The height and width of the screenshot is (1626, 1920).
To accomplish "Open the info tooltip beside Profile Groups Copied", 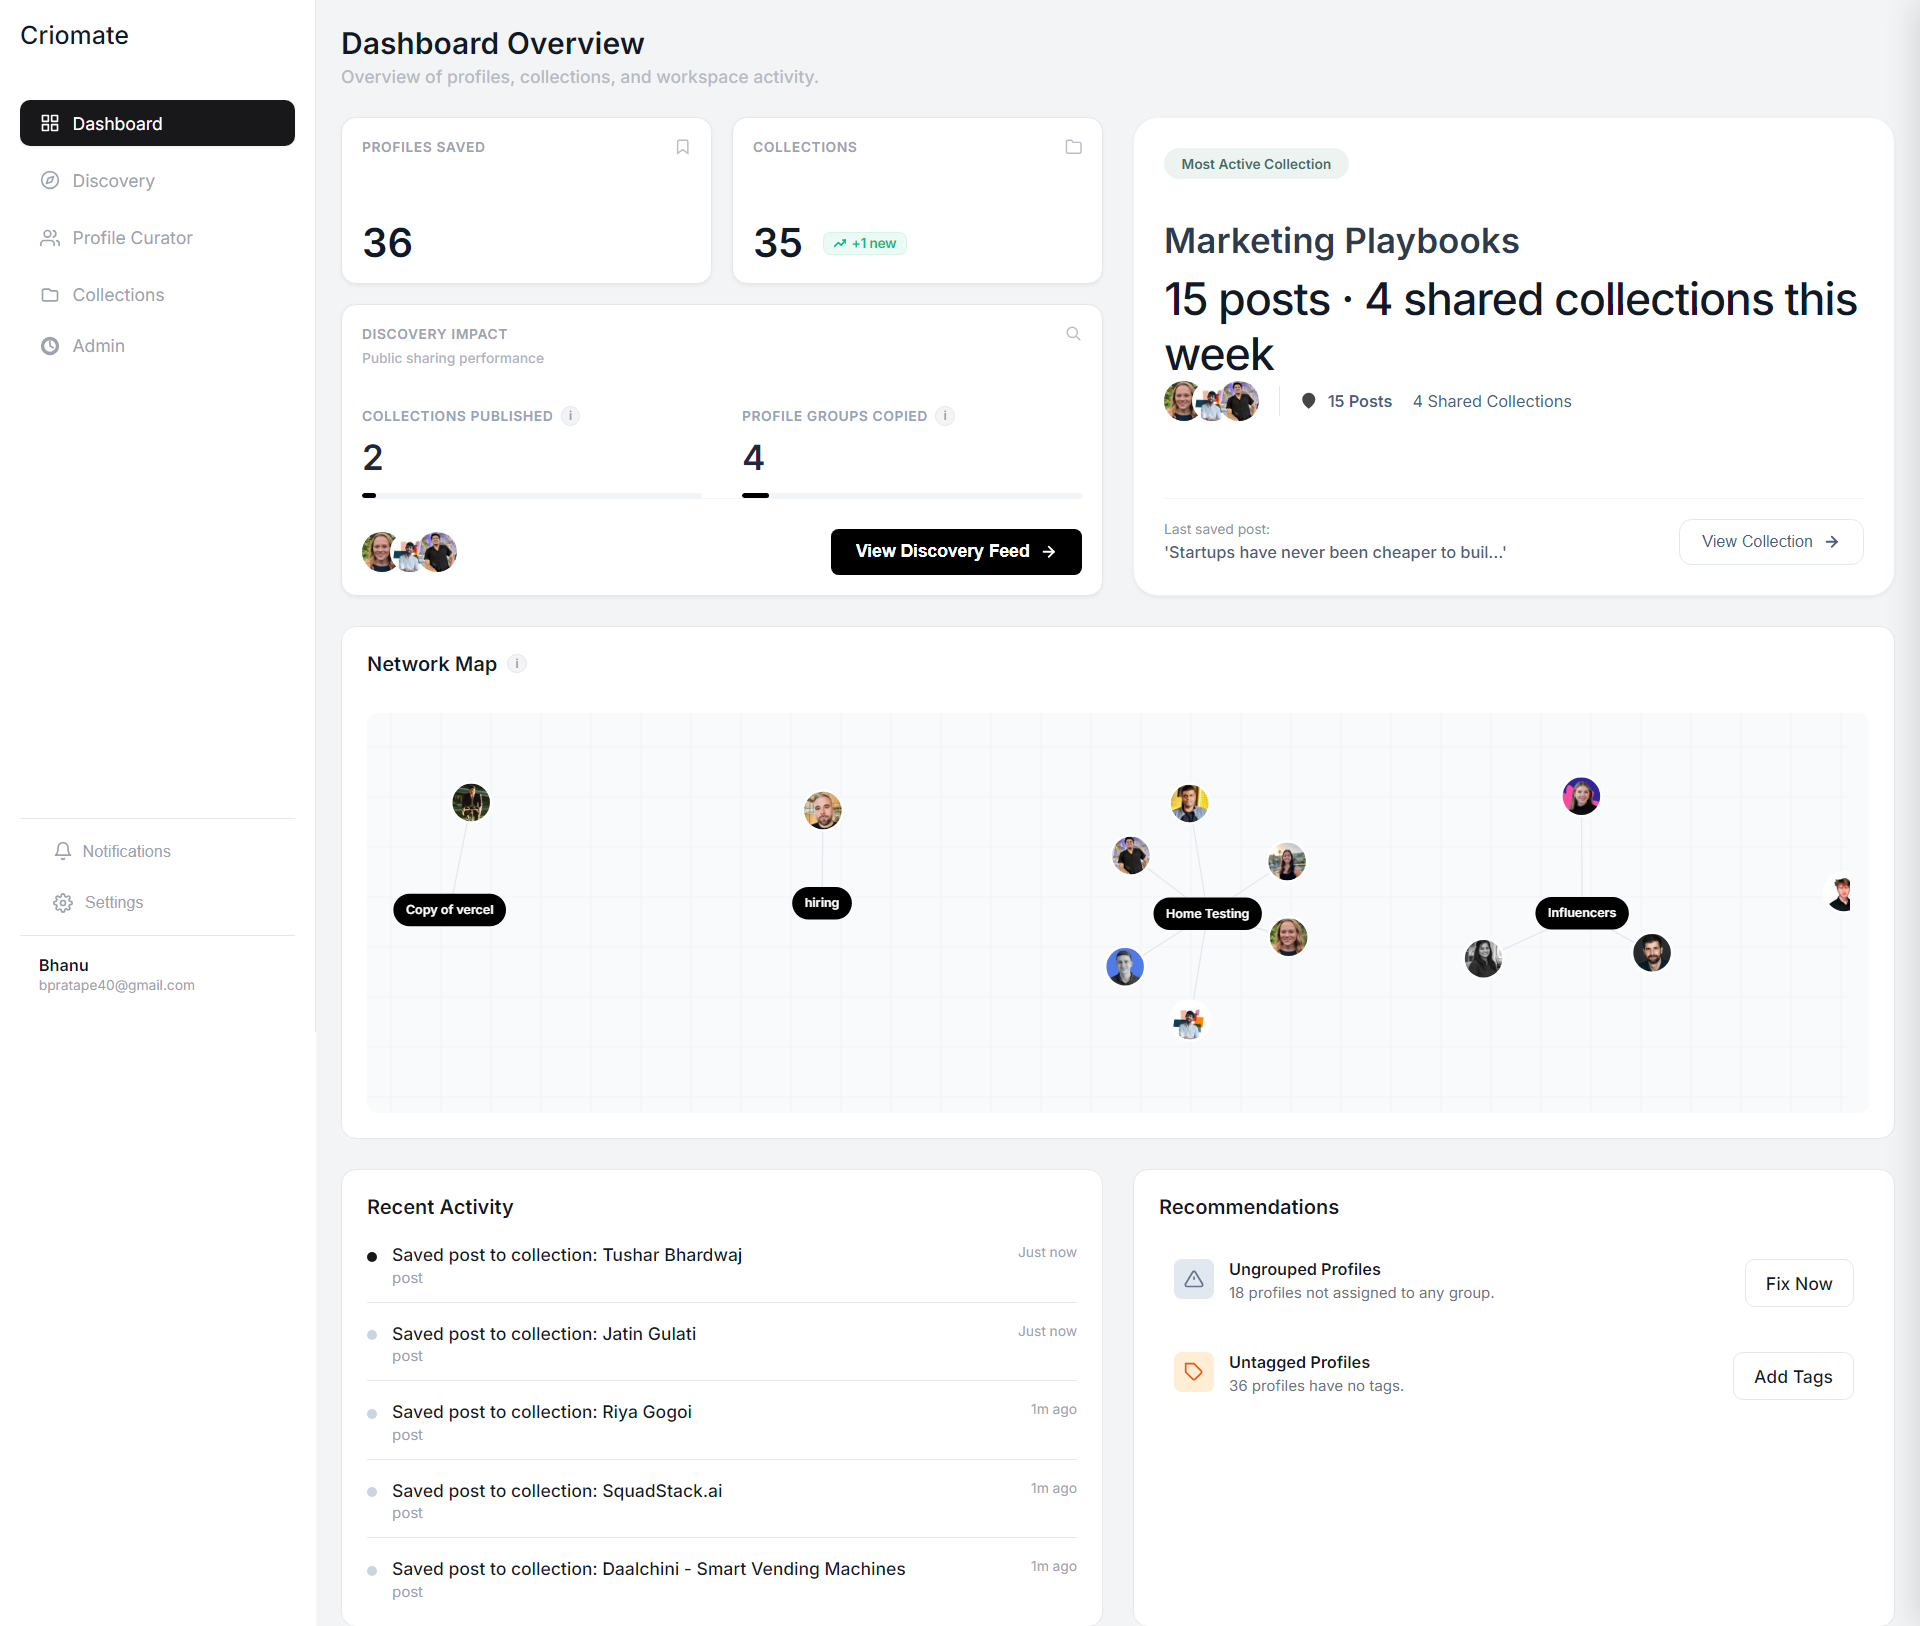I will coord(945,417).
